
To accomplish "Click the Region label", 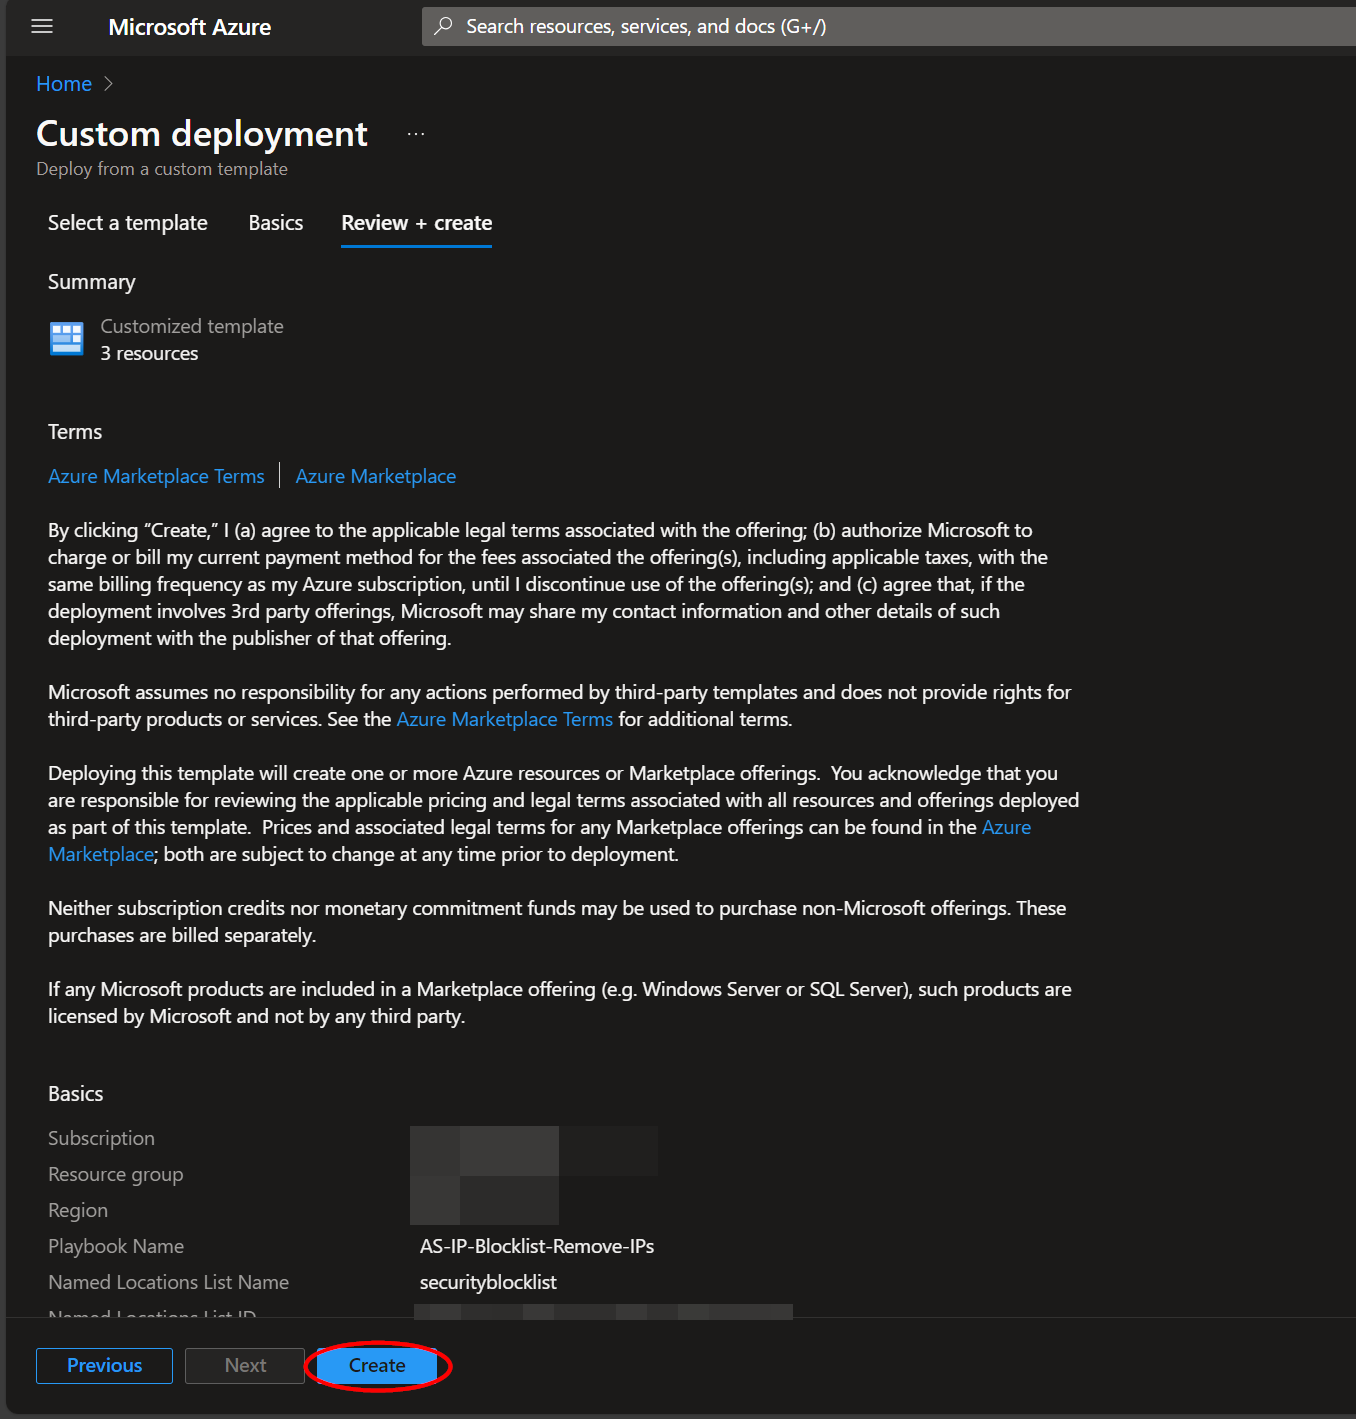I will pos(78,1210).
